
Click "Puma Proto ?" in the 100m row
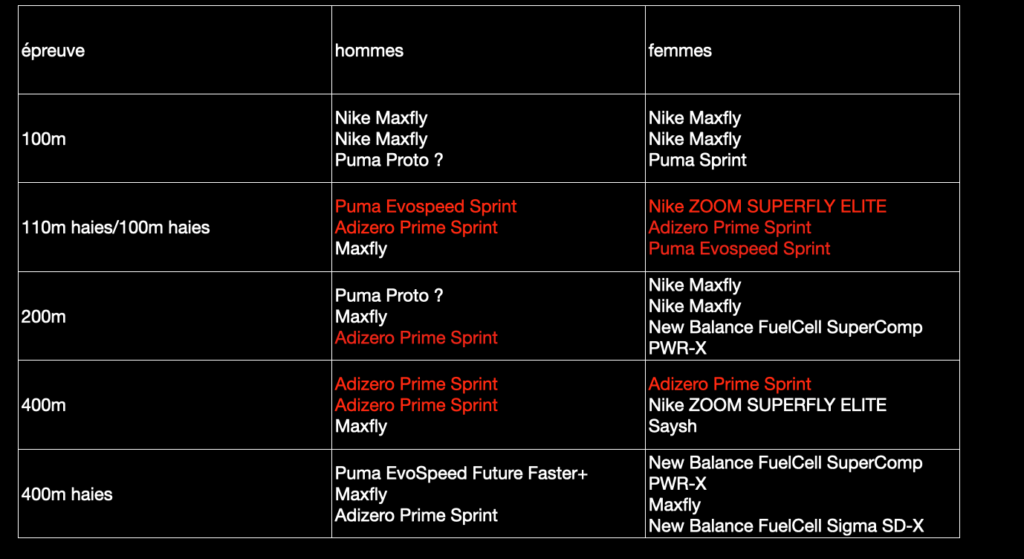tap(389, 160)
